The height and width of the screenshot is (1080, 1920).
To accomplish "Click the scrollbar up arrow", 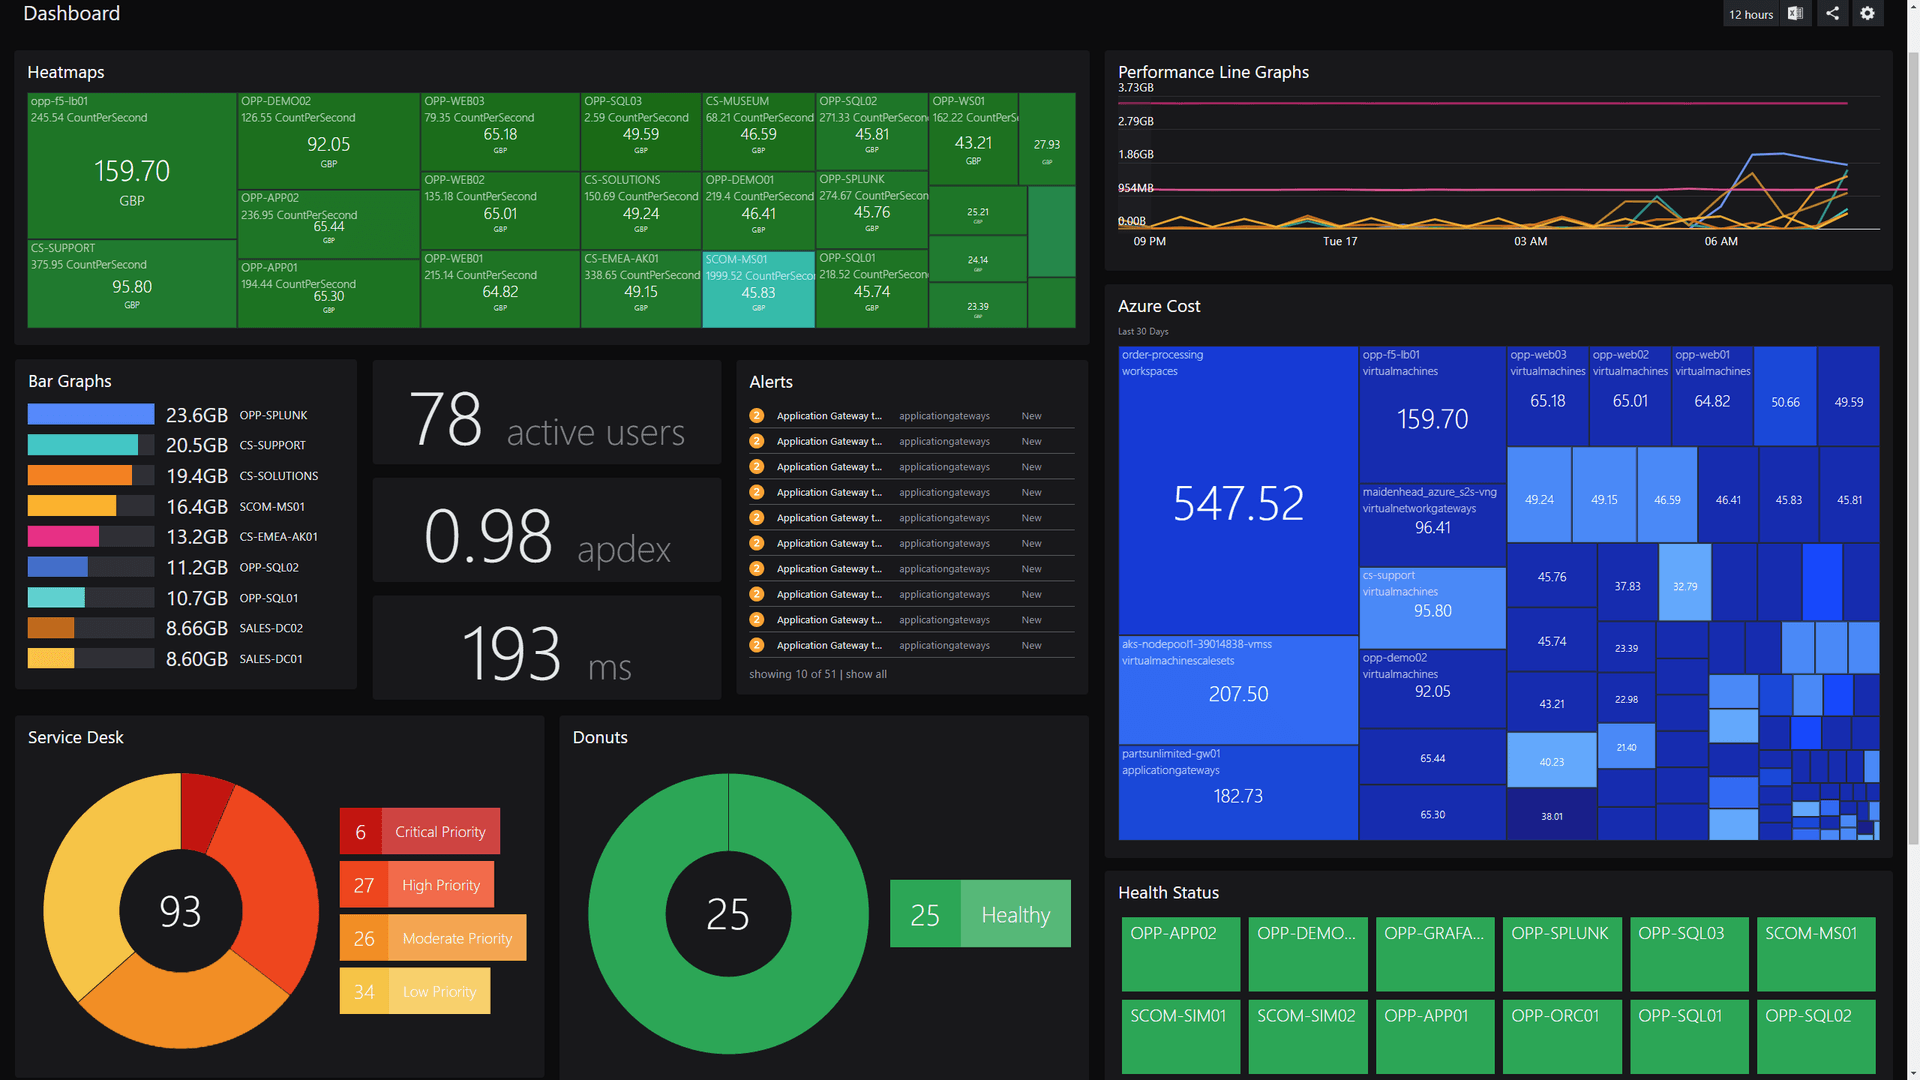I will pos(1913,8).
